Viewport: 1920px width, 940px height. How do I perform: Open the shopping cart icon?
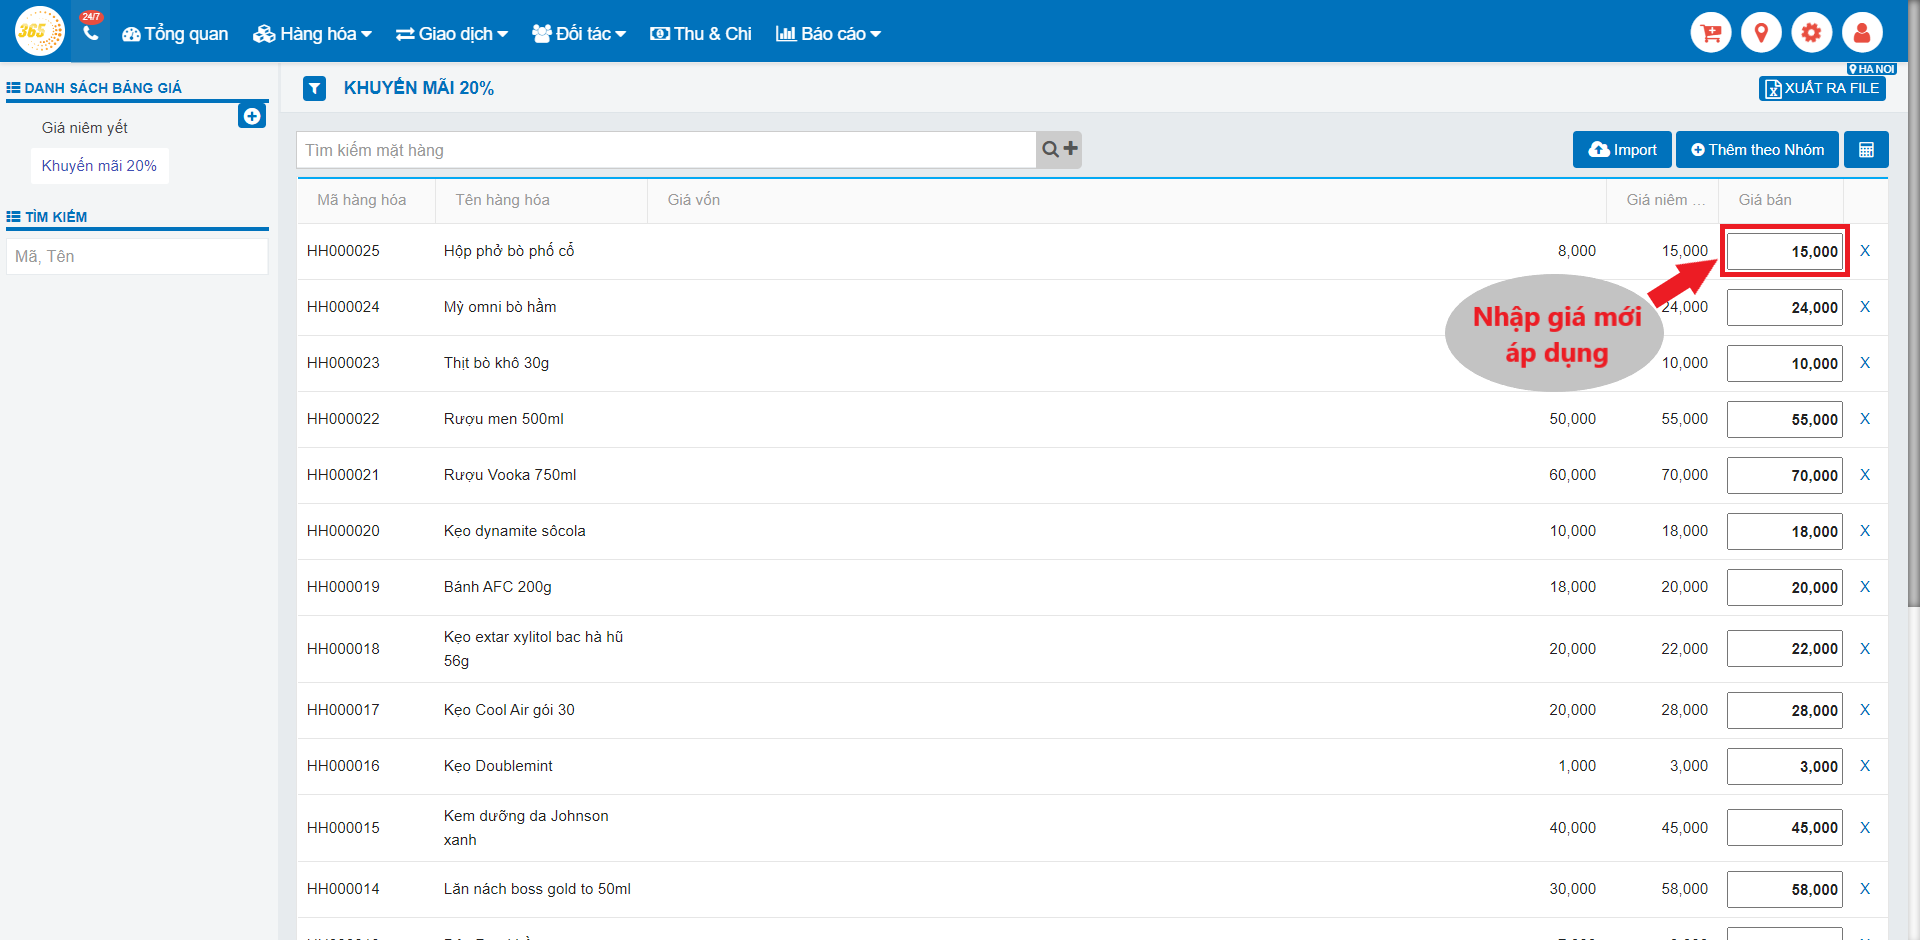[x=1711, y=33]
